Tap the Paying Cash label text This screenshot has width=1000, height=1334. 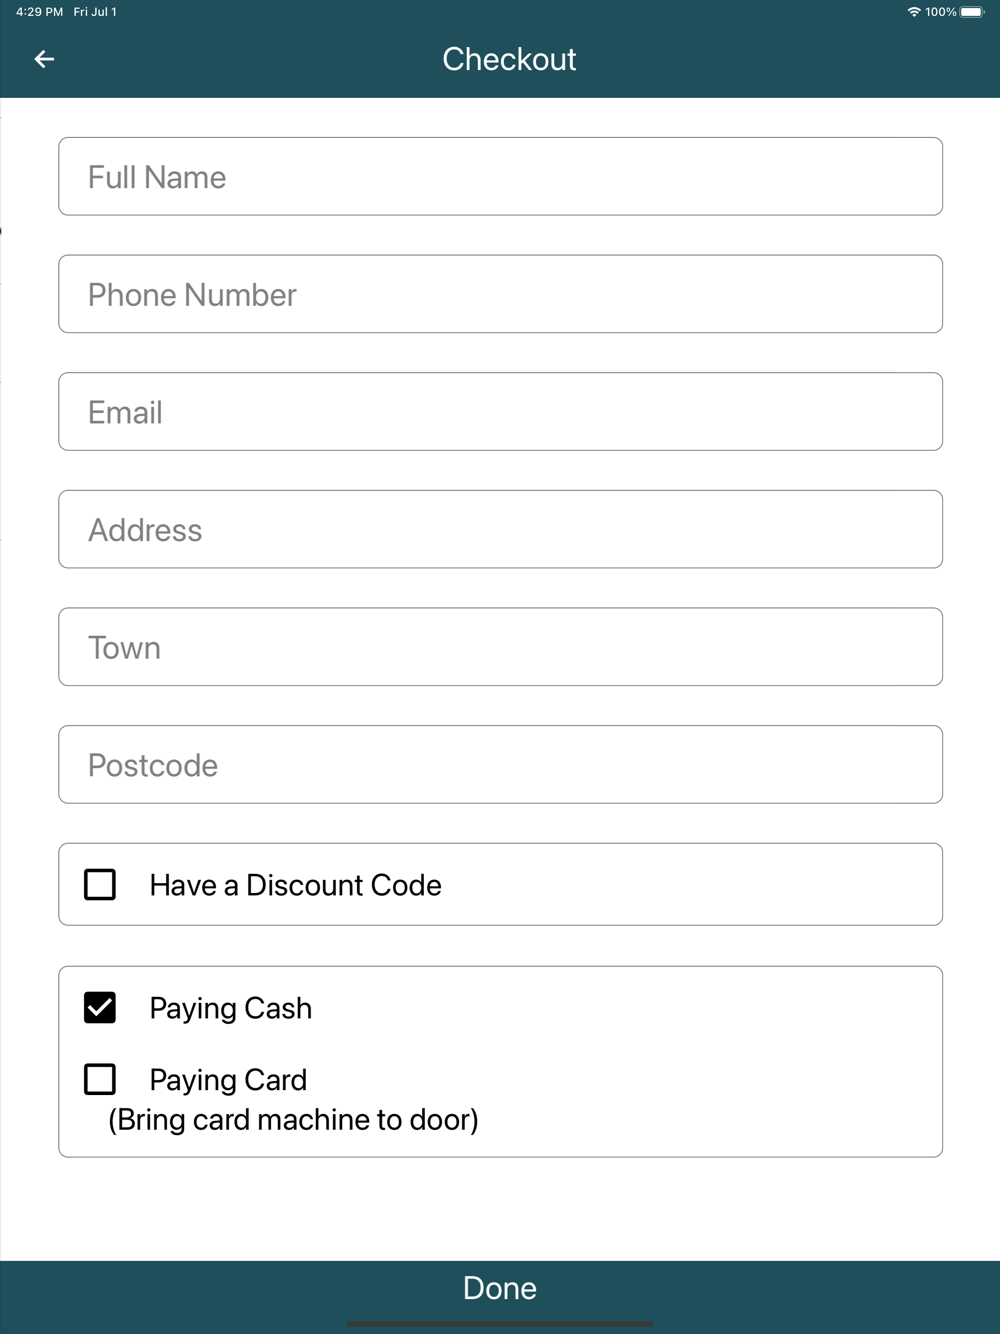click(231, 1008)
